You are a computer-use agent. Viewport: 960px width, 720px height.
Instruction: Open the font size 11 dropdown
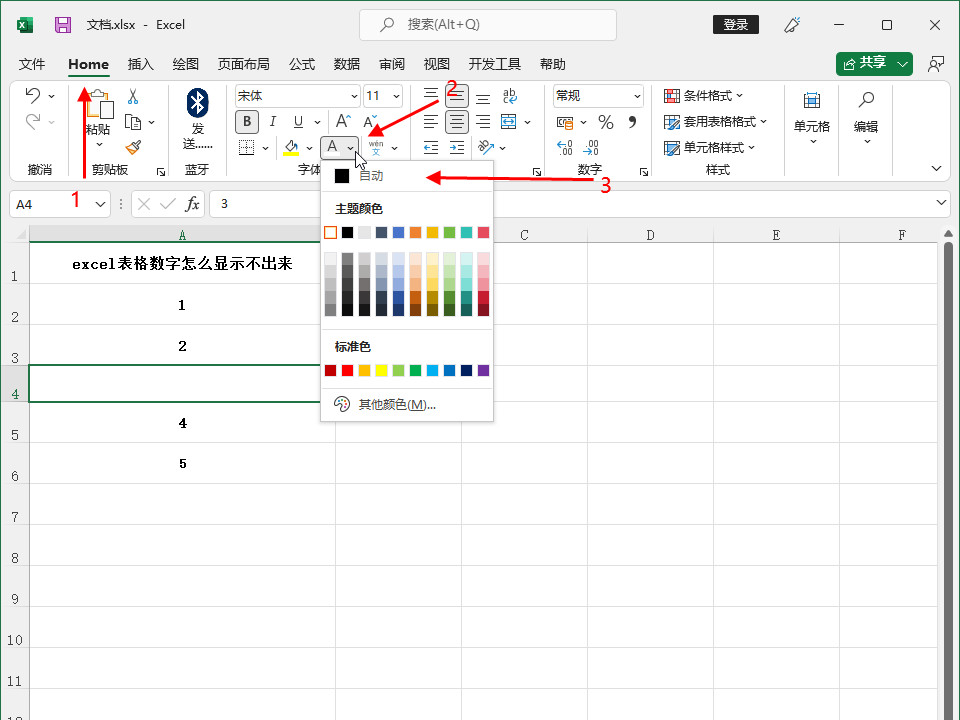396,96
